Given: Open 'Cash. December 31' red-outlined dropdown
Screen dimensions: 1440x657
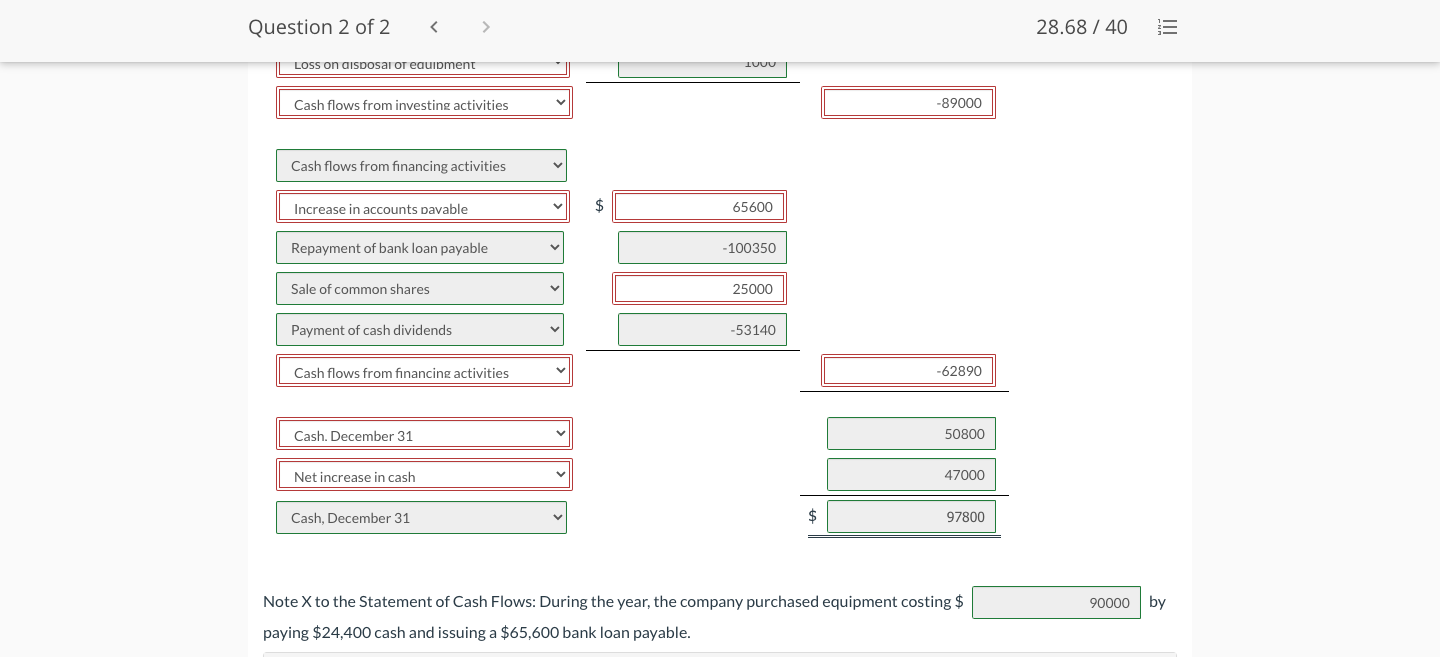Looking at the screenshot, I should coord(424,434).
